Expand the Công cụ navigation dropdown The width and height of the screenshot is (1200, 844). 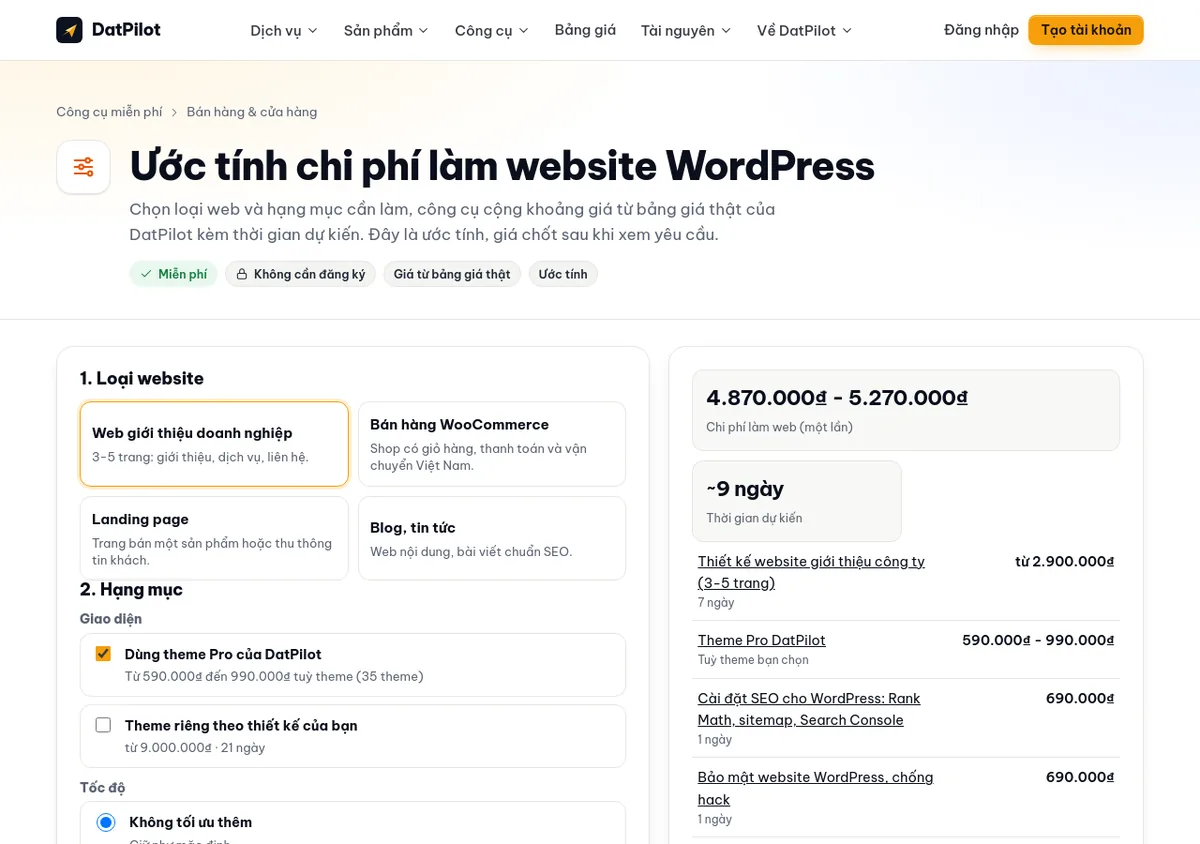492,30
